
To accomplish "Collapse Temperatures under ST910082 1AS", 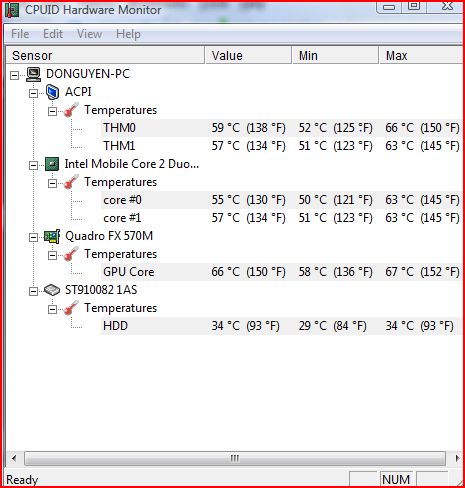I will [x=52, y=309].
